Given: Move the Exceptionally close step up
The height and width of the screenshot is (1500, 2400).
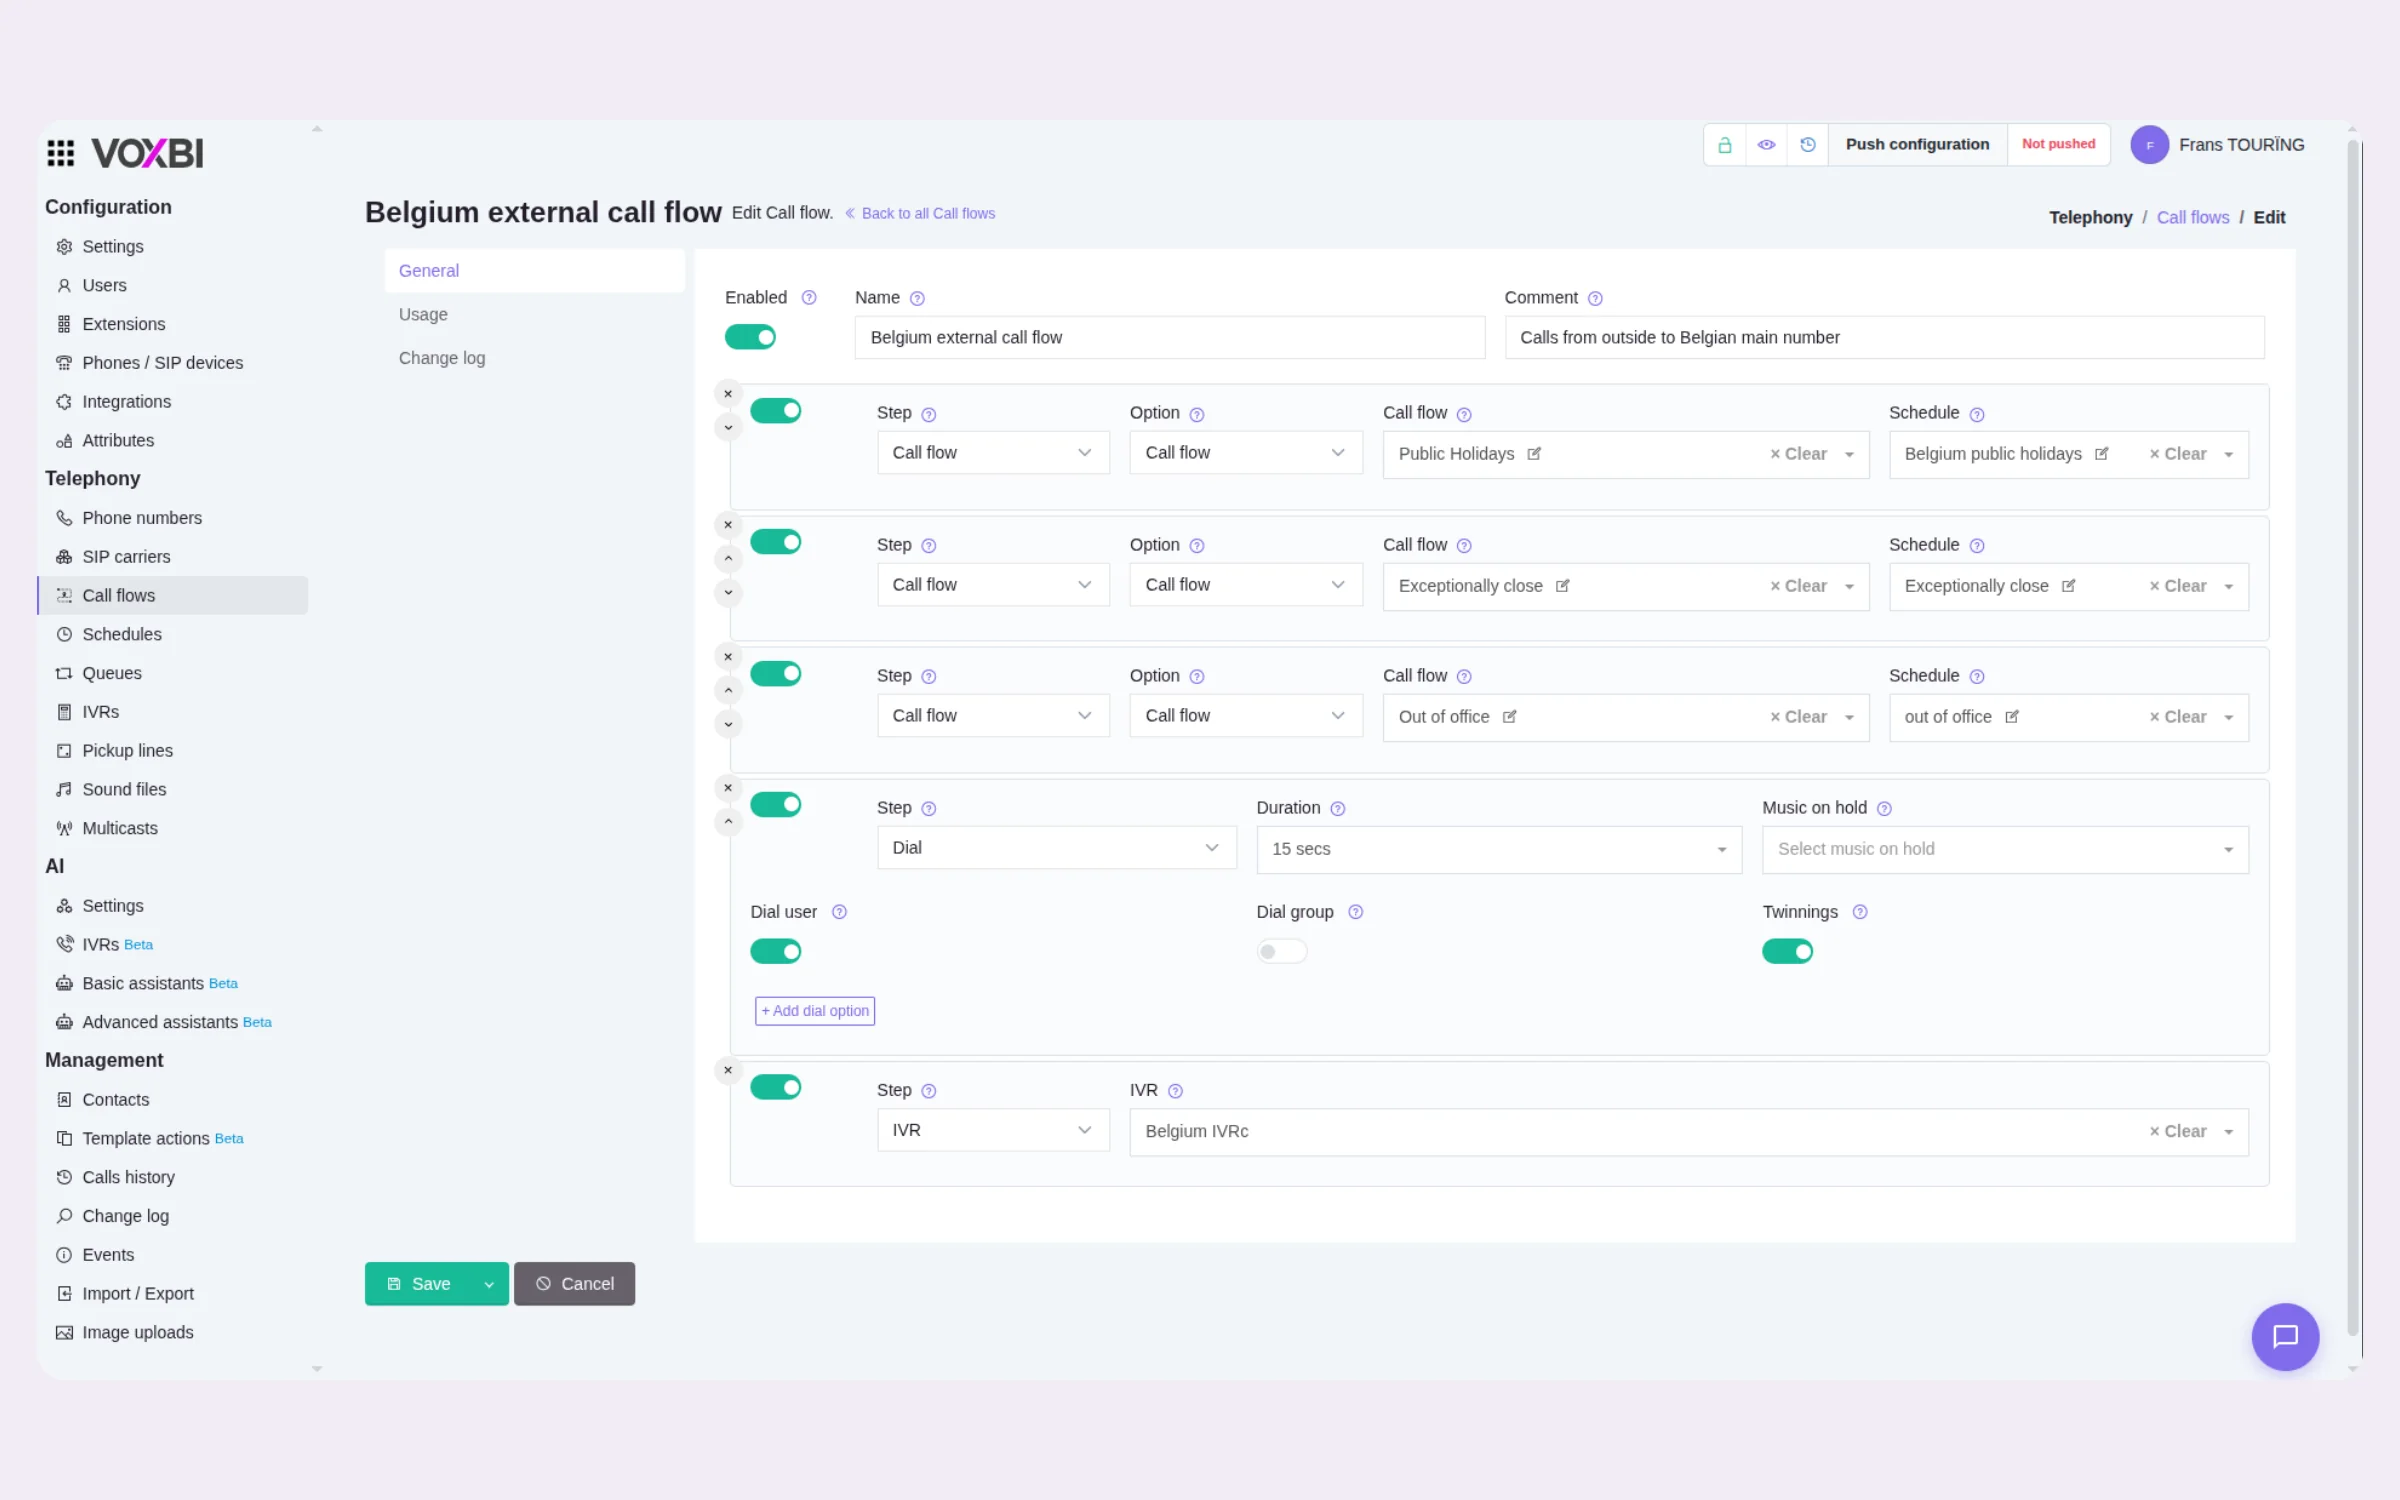Looking at the screenshot, I should (728, 558).
